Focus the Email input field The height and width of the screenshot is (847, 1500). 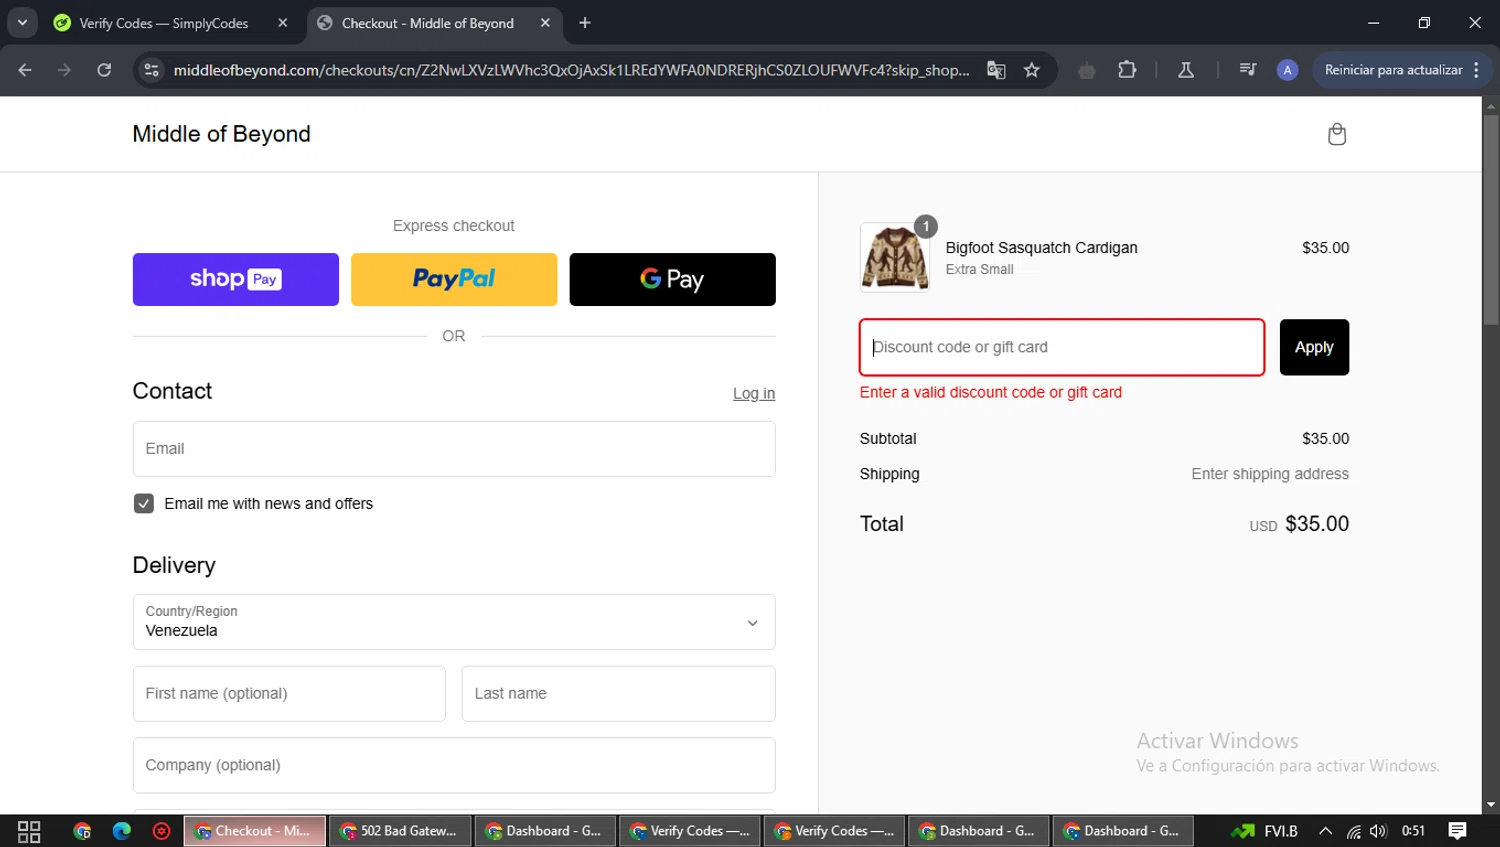tap(454, 448)
